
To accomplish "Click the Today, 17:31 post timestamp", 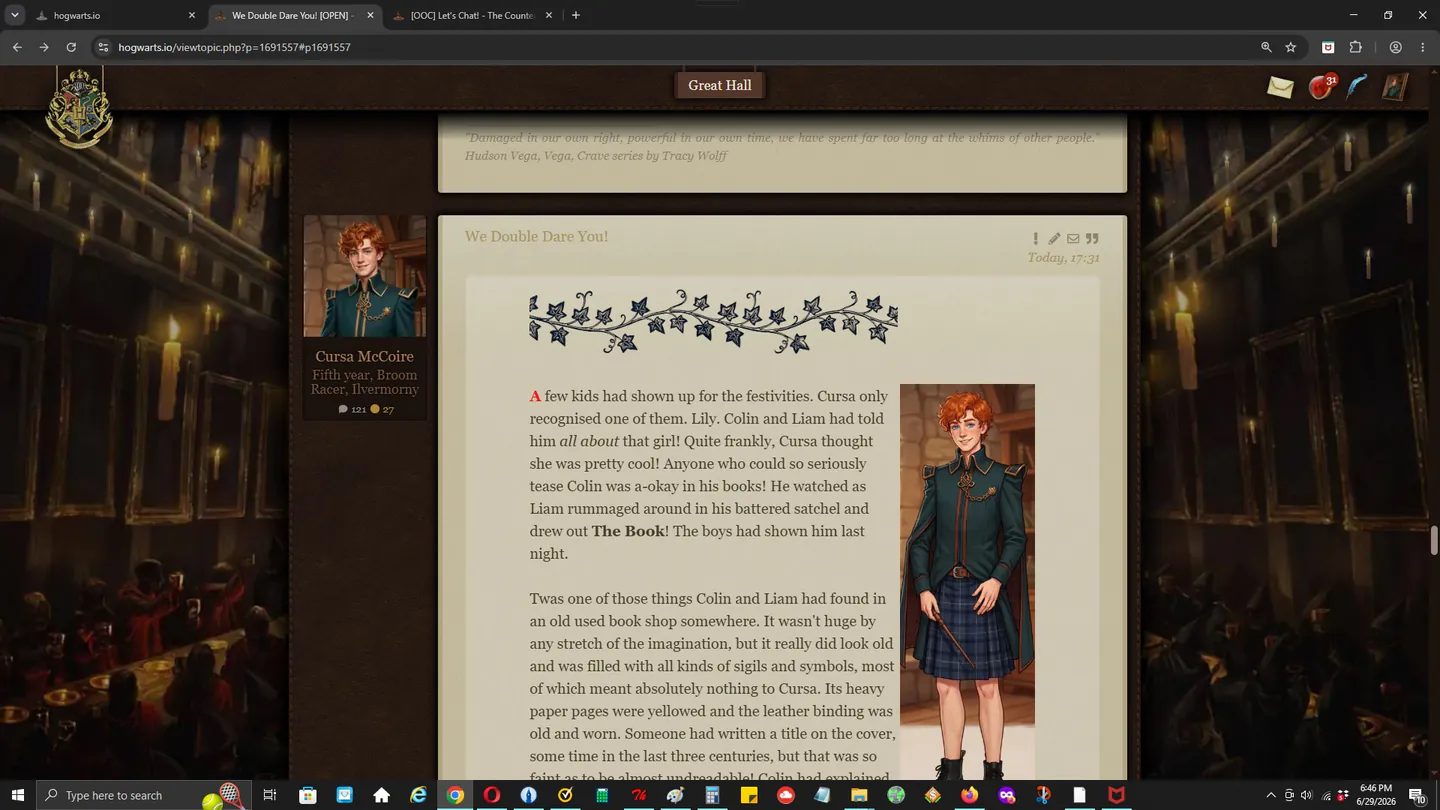I will click(1063, 258).
